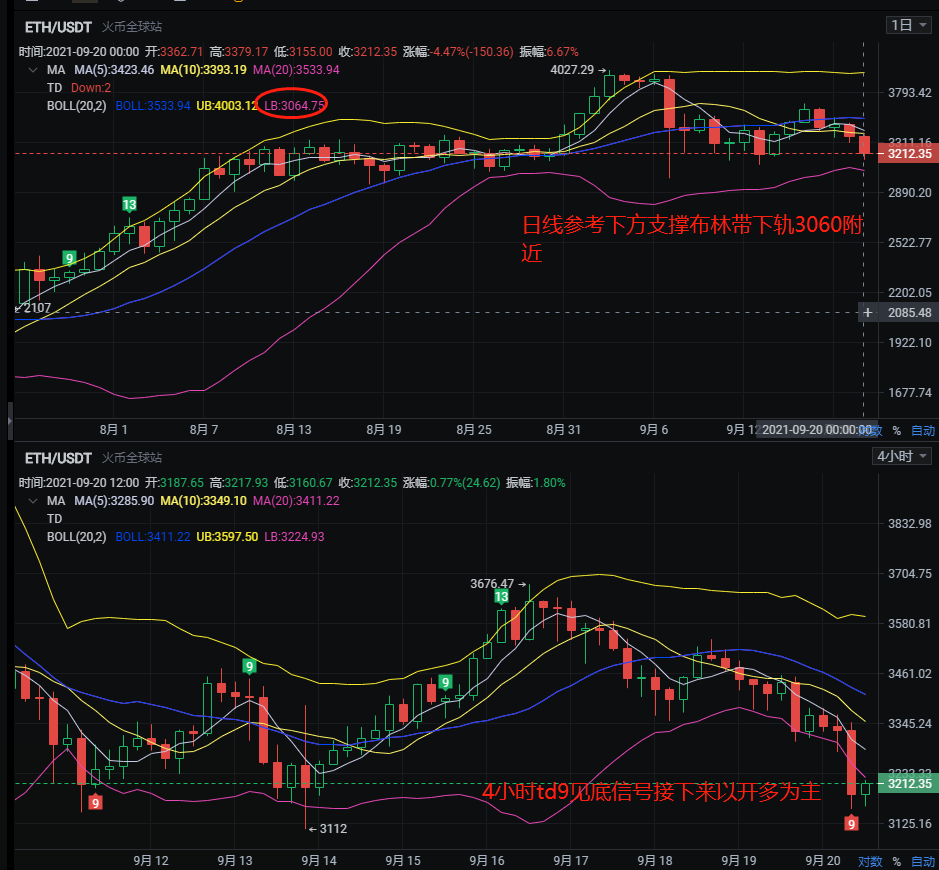Screen dimensions: 939x870
Task: Select the green TD 13 marker on daily chart
Action: [129, 205]
